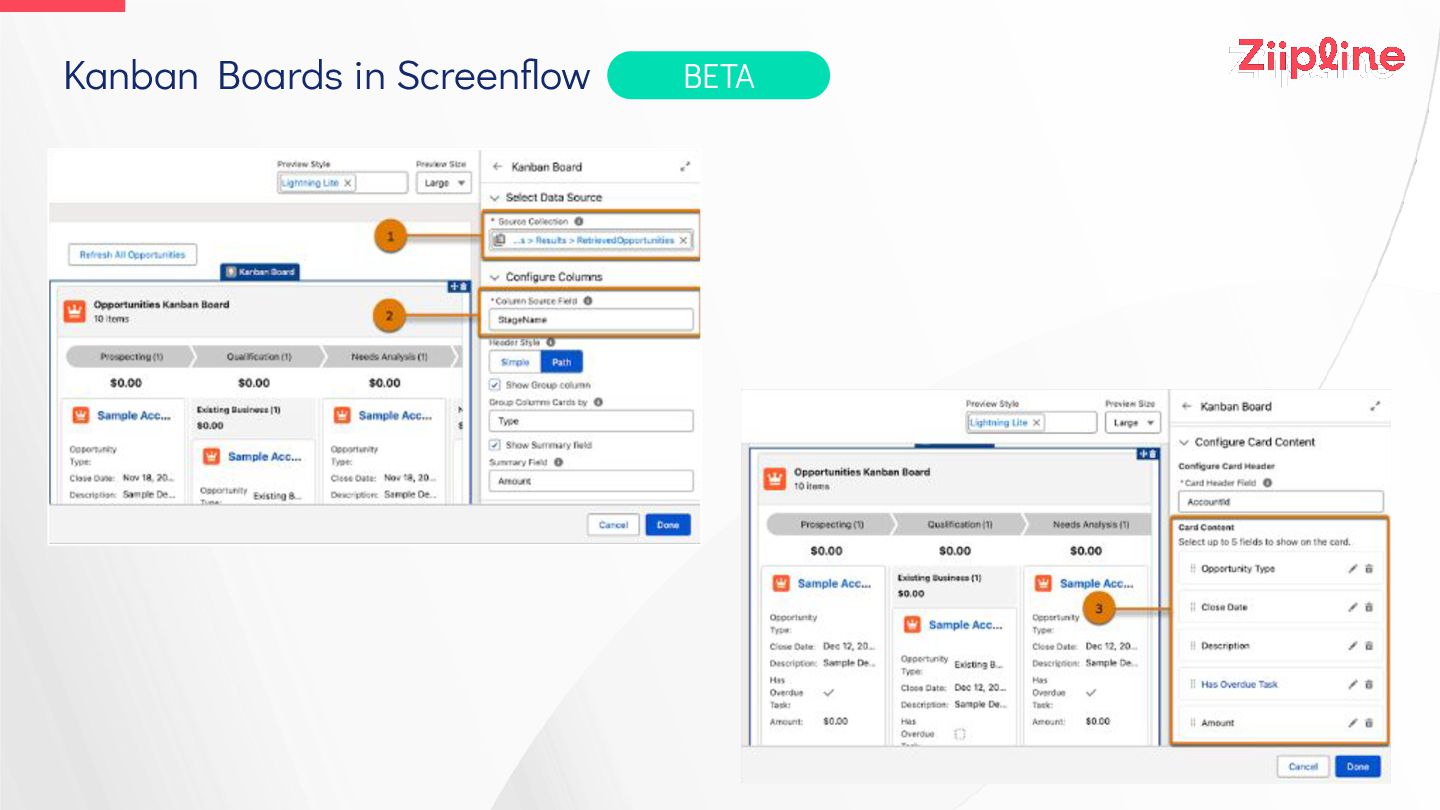The width and height of the screenshot is (1440, 810).
Task: Toggle the Show Group column checkbox
Action: (494, 385)
